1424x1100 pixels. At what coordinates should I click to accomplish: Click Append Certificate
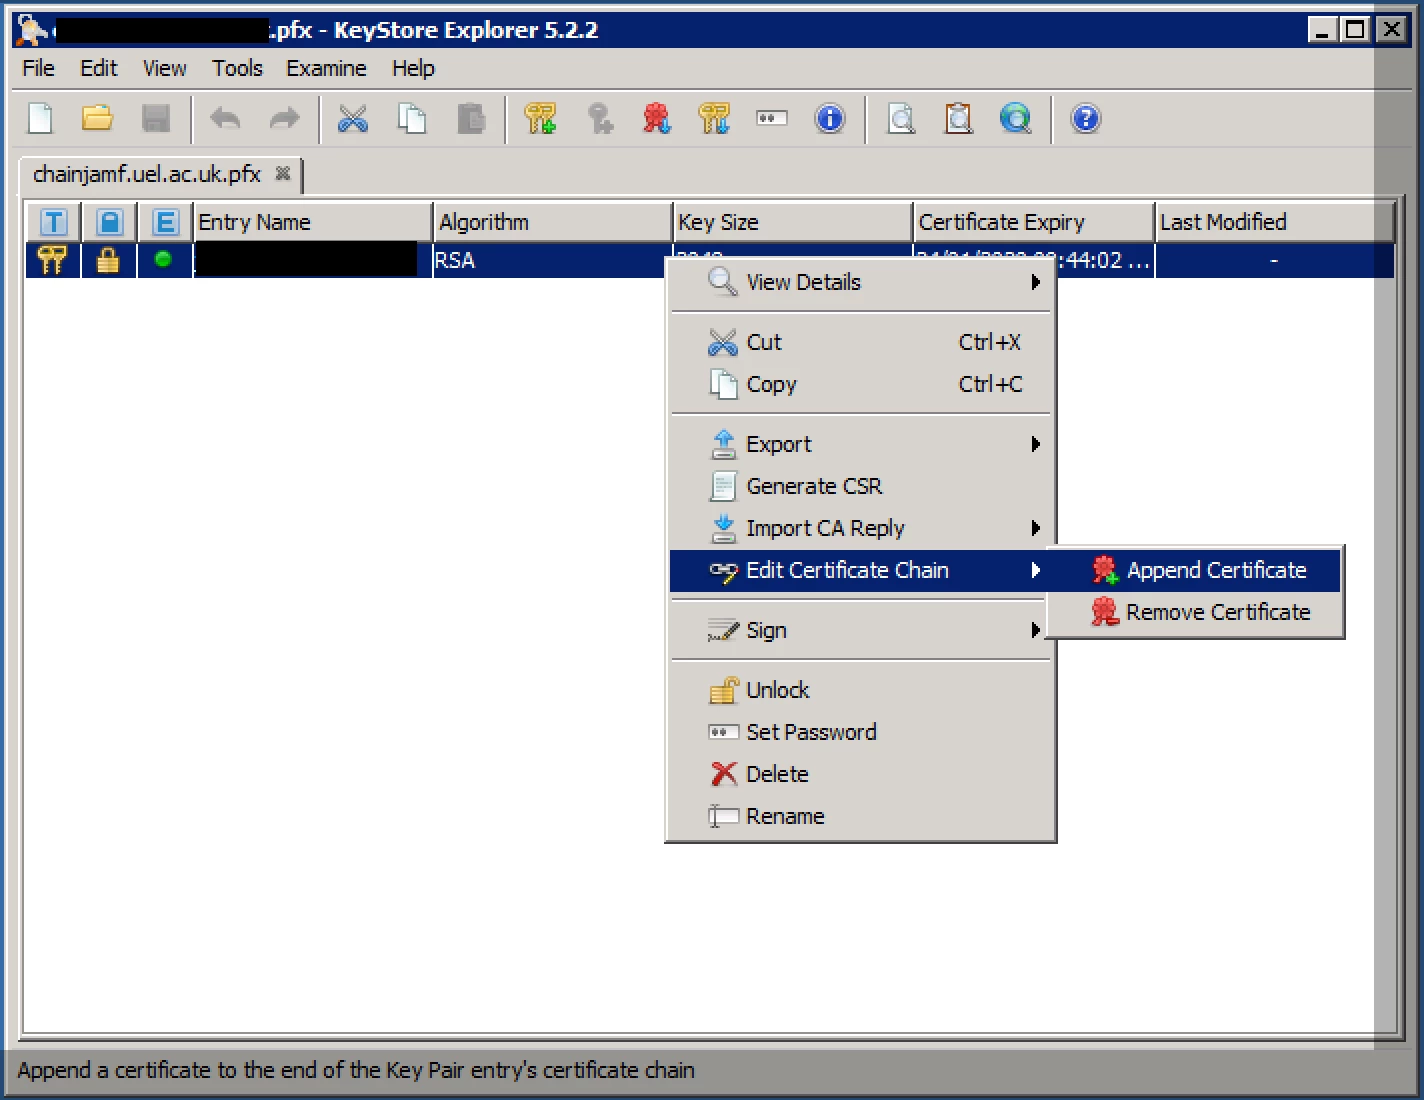click(1195, 570)
